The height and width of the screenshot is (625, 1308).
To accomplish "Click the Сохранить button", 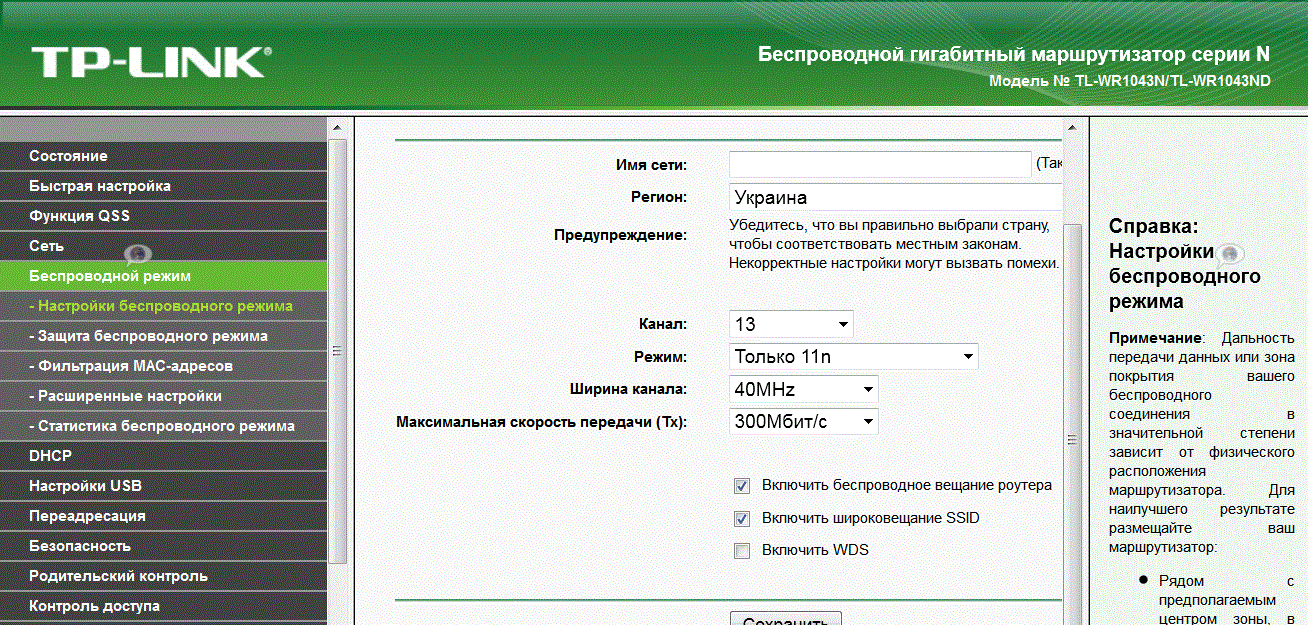I will coord(785,620).
